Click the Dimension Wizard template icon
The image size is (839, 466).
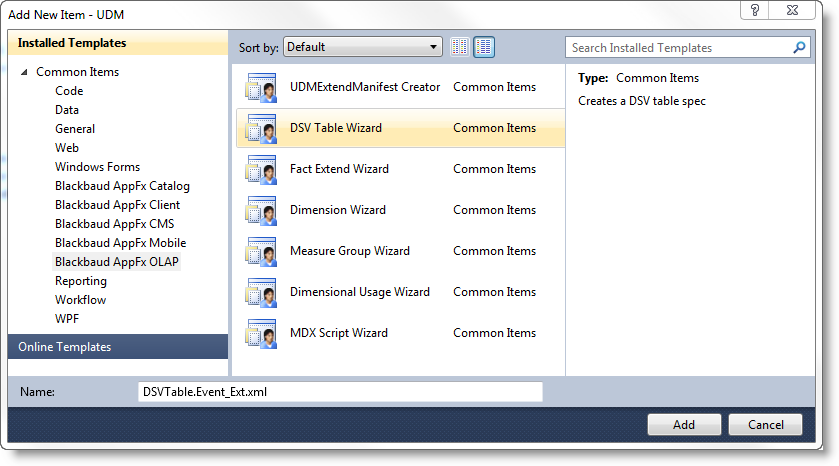click(x=261, y=210)
